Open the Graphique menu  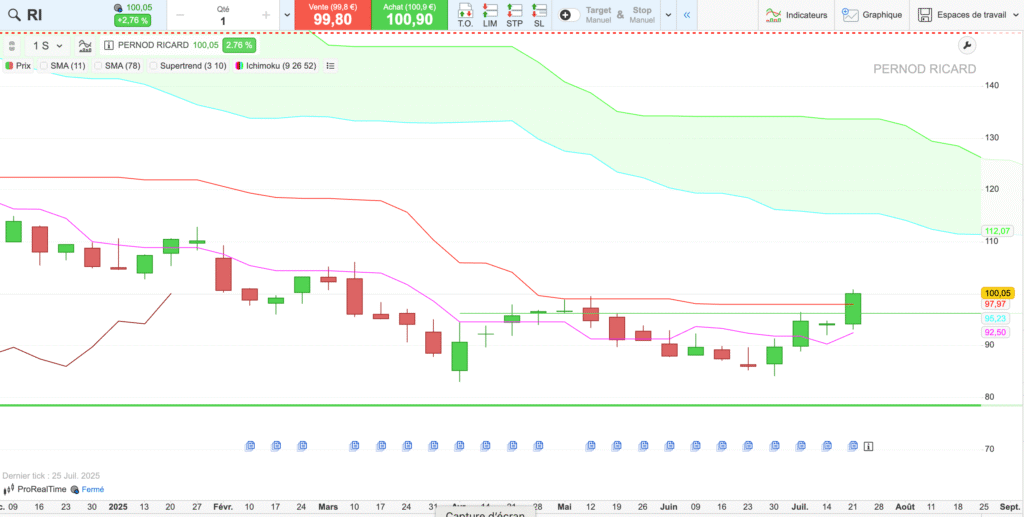point(872,15)
